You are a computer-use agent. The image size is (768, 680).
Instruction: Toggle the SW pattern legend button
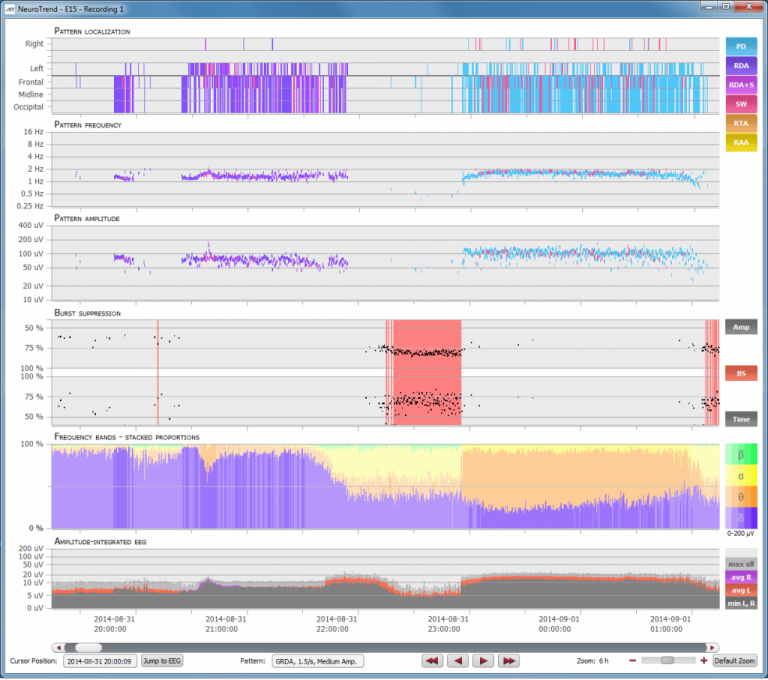(x=741, y=104)
